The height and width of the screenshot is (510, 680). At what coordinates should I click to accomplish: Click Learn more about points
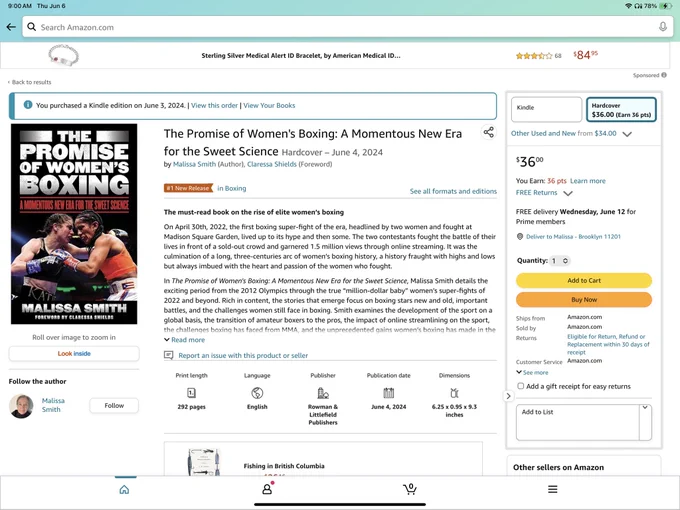(x=588, y=181)
